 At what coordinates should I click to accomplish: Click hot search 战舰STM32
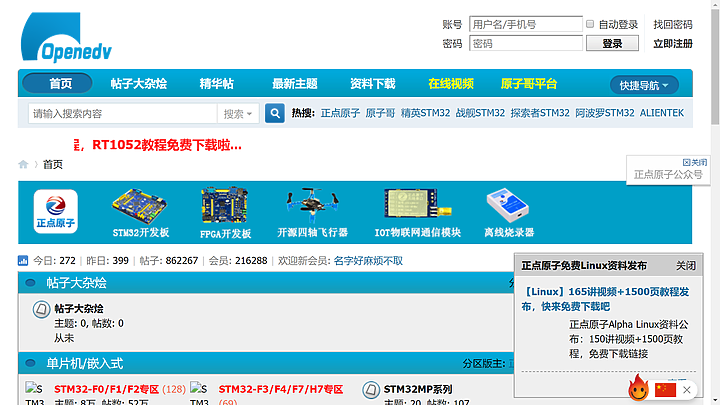tap(480, 113)
